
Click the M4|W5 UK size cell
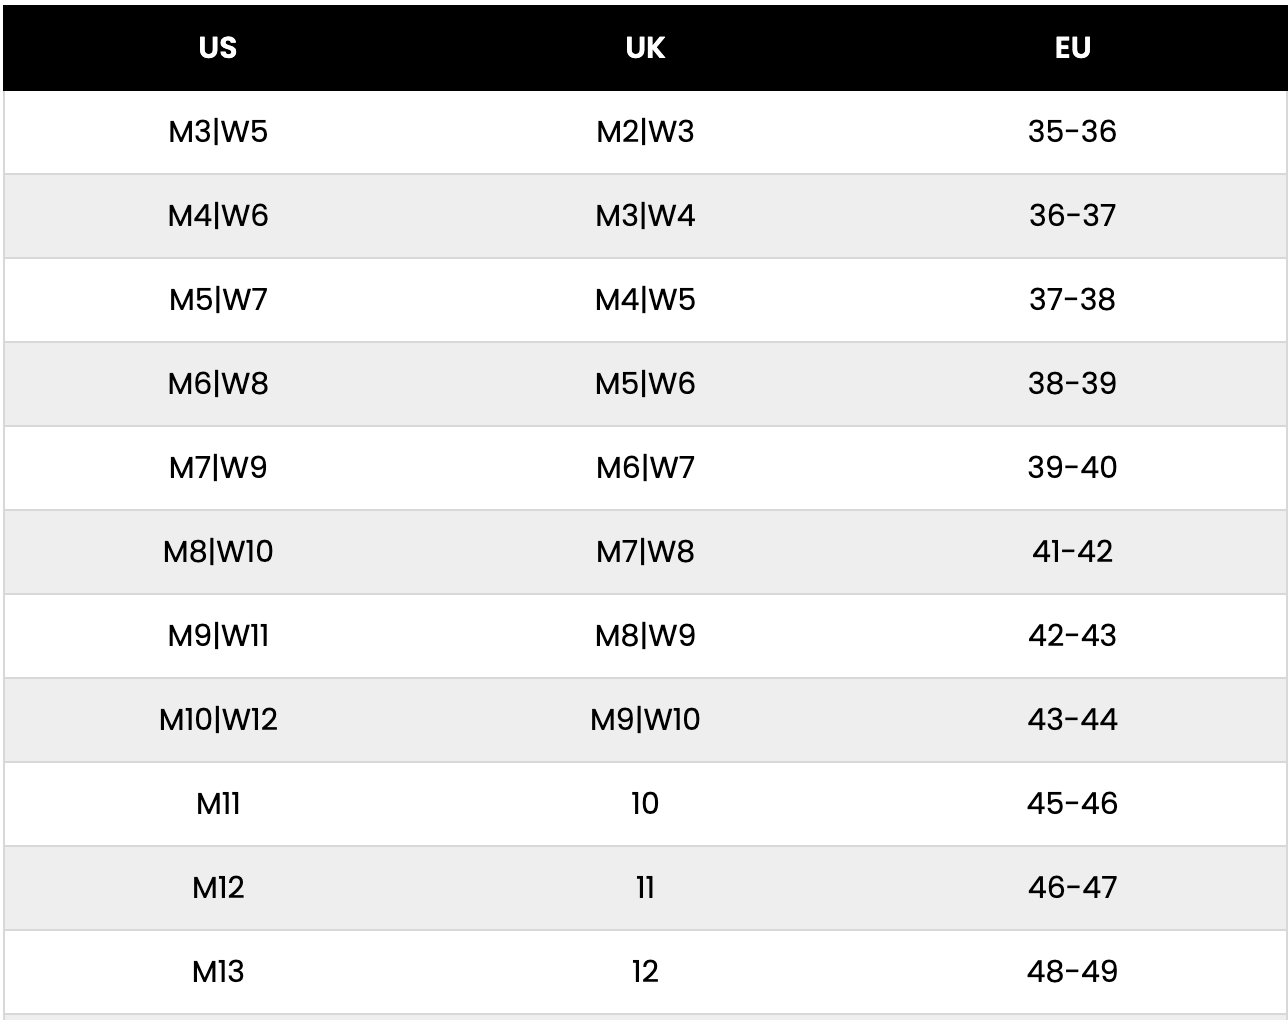645,300
